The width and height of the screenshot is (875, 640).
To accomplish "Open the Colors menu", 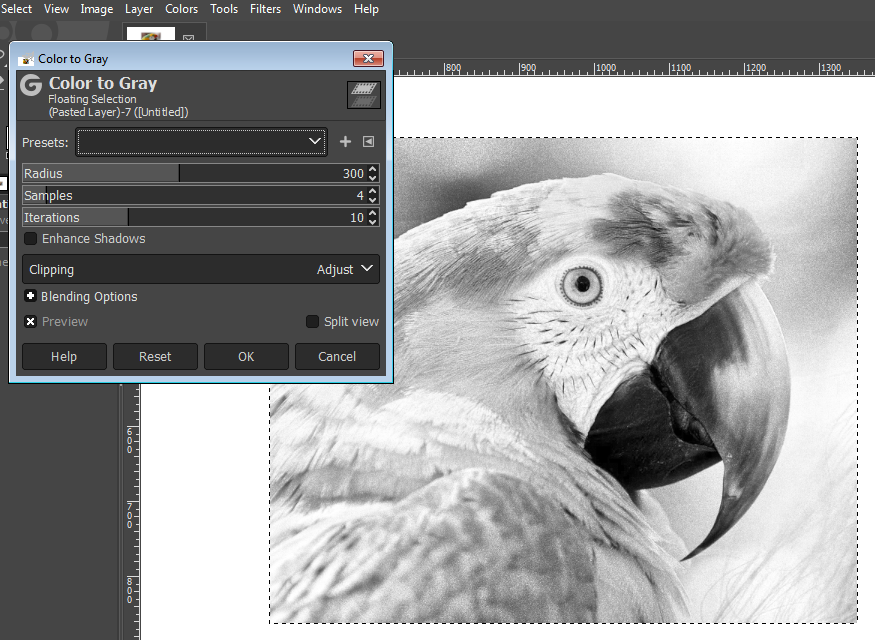I will click(181, 9).
